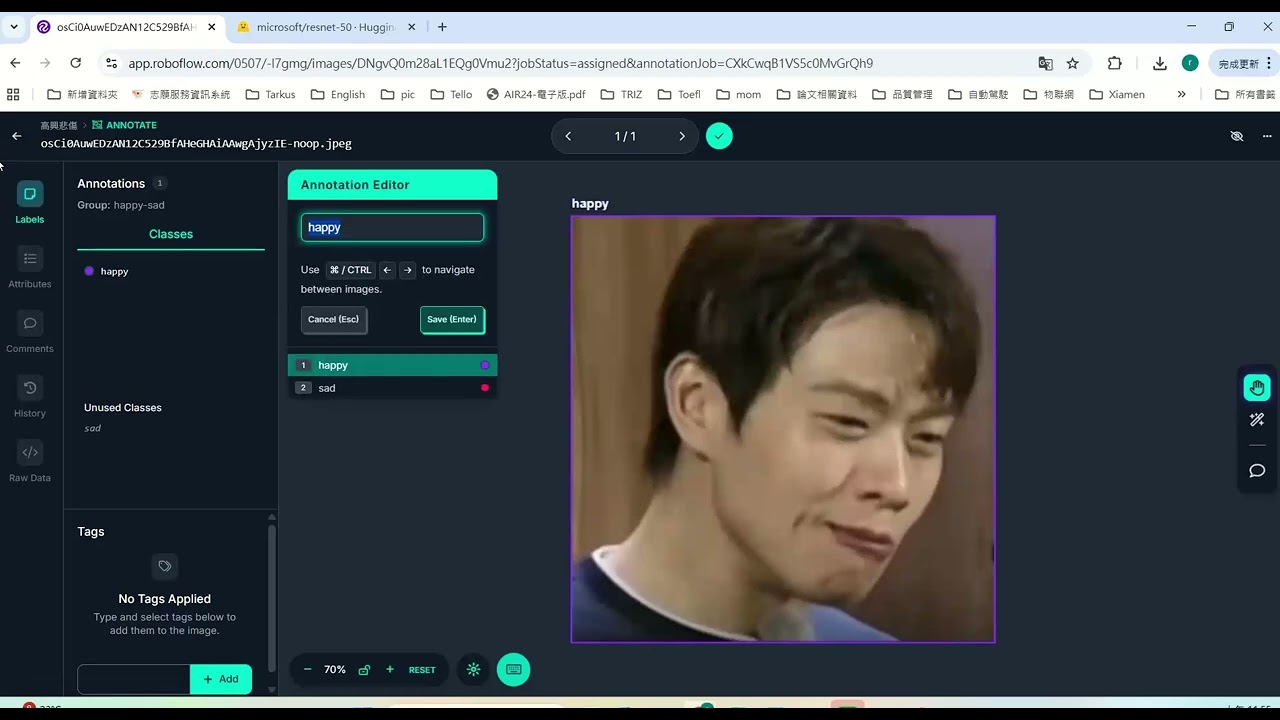The image size is (1280, 720).
Task: Click the tag text input field
Action: click(134, 679)
